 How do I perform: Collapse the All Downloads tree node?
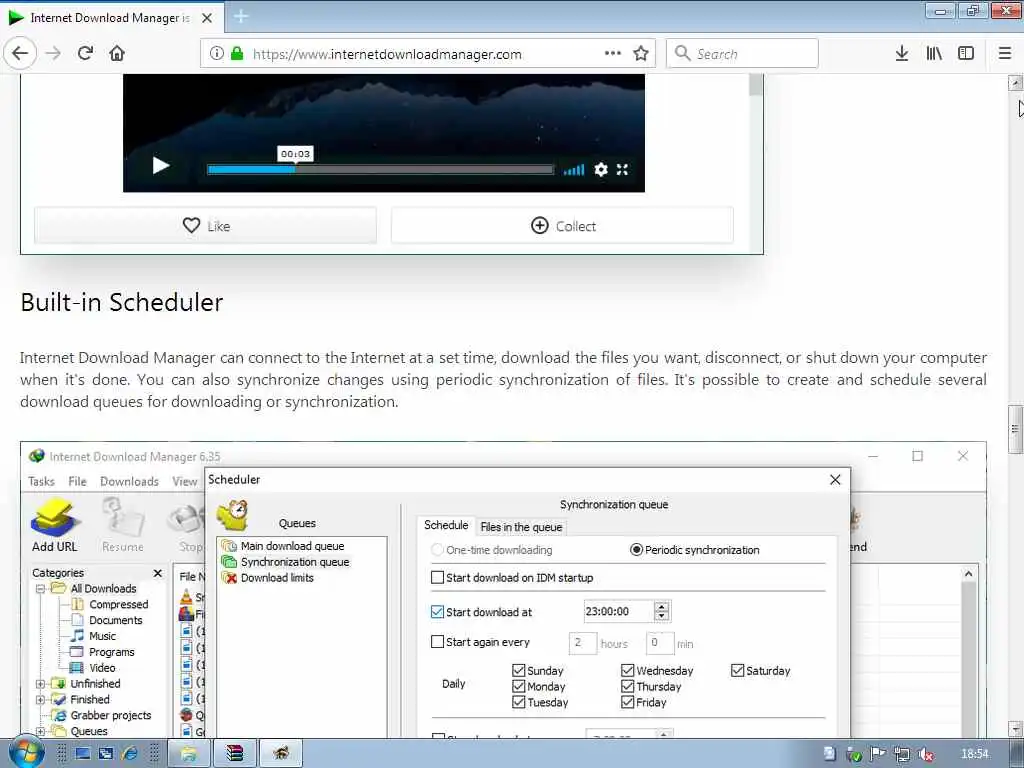click(40, 588)
